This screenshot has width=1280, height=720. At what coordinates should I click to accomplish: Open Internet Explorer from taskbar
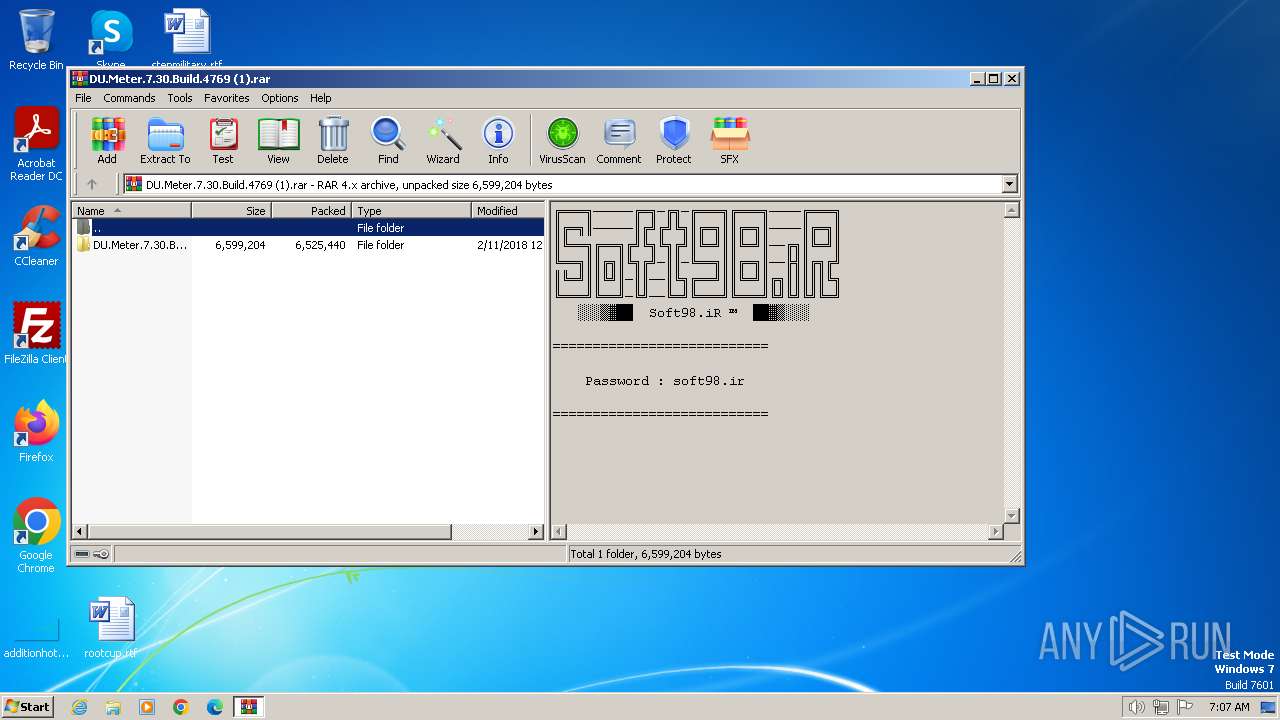point(79,707)
